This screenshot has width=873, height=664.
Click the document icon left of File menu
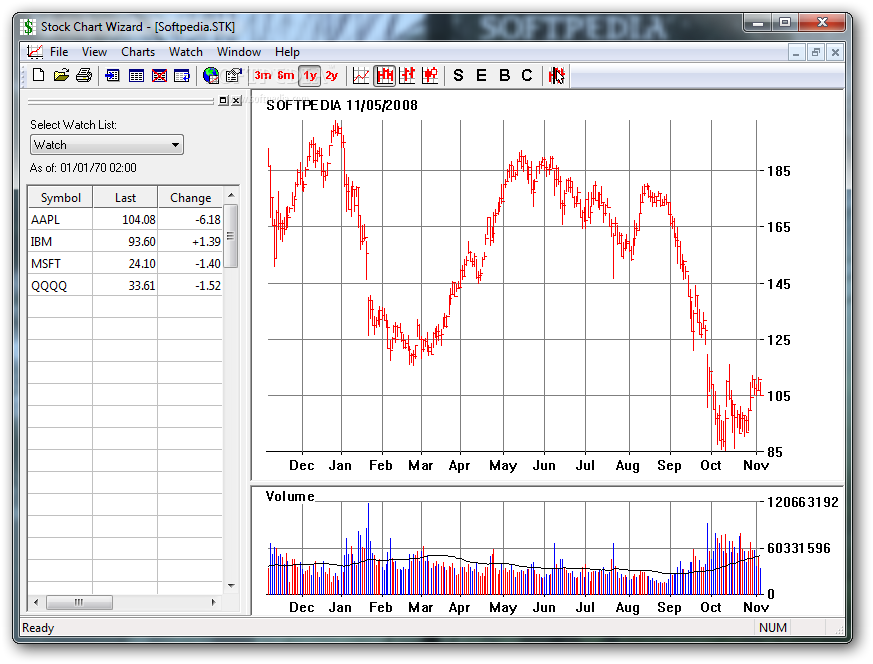pyautogui.click(x=35, y=52)
